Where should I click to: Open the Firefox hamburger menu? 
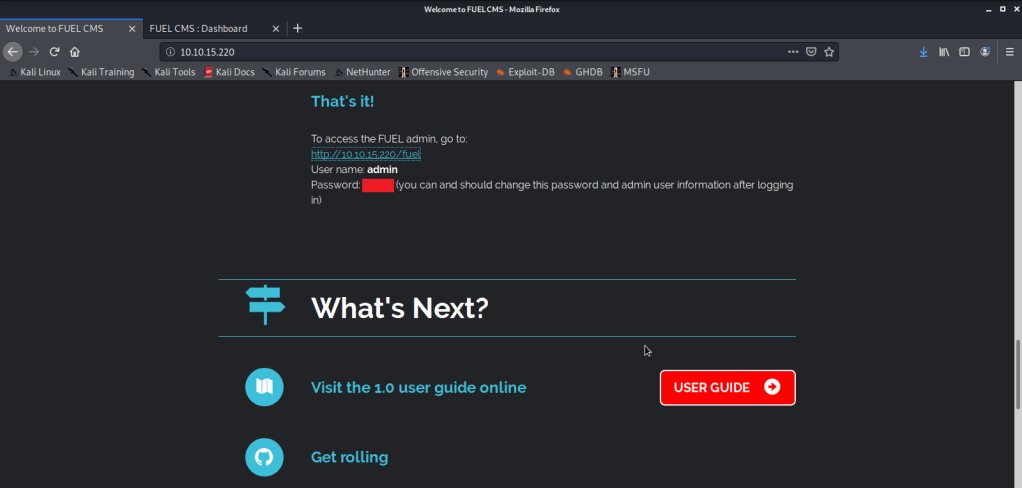1009,51
